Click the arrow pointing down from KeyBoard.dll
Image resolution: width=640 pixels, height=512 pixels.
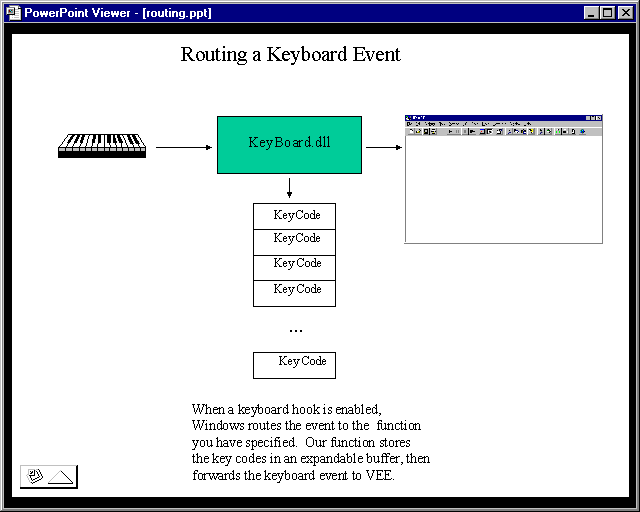tap(289, 187)
